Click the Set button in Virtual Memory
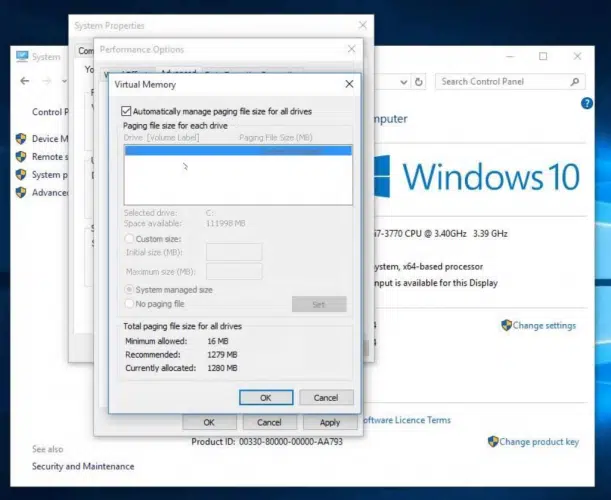The height and width of the screenshot is (500, 611). tap(319, 304)
